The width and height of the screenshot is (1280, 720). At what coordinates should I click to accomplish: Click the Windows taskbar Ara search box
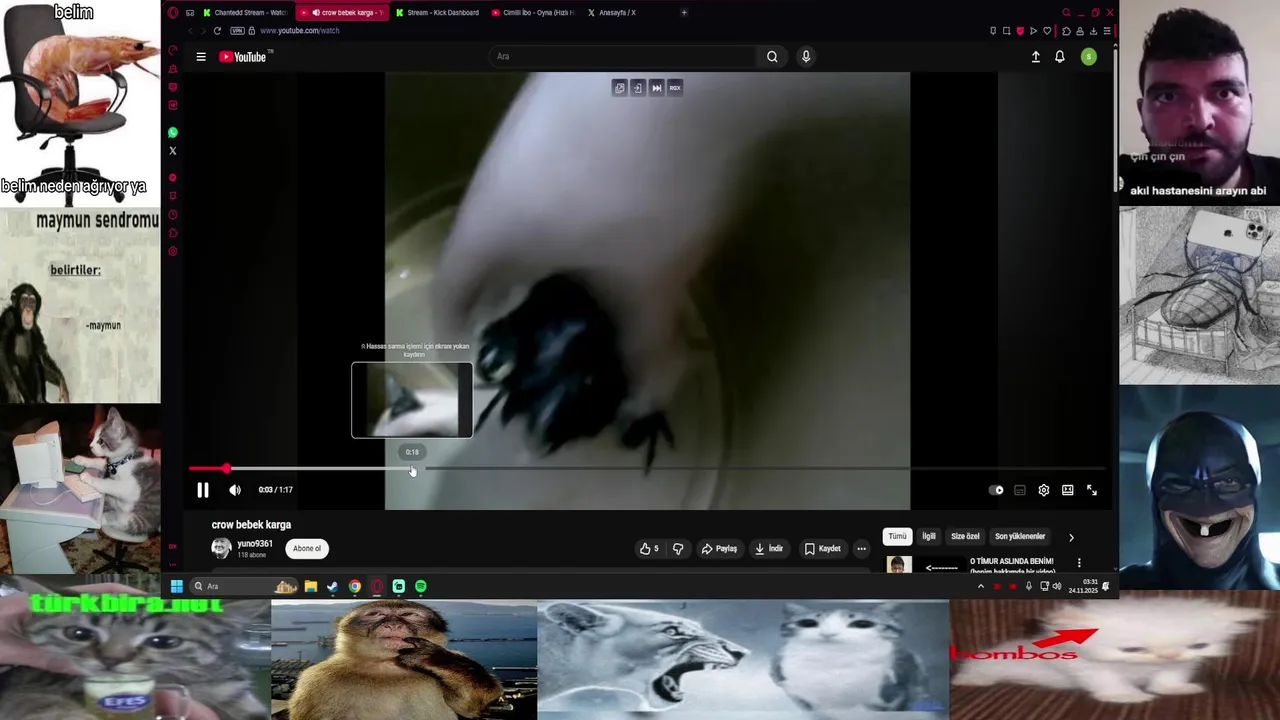coord(244,586)
